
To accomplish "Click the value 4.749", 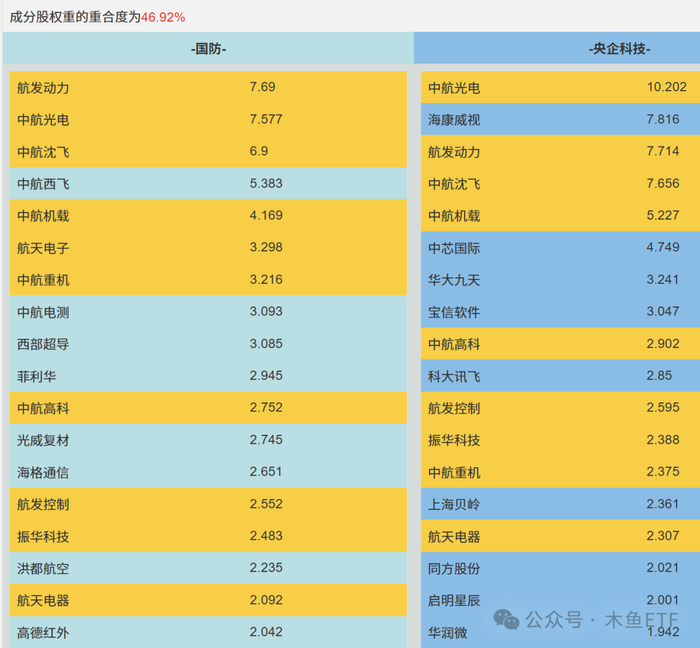I will [663, 247].
